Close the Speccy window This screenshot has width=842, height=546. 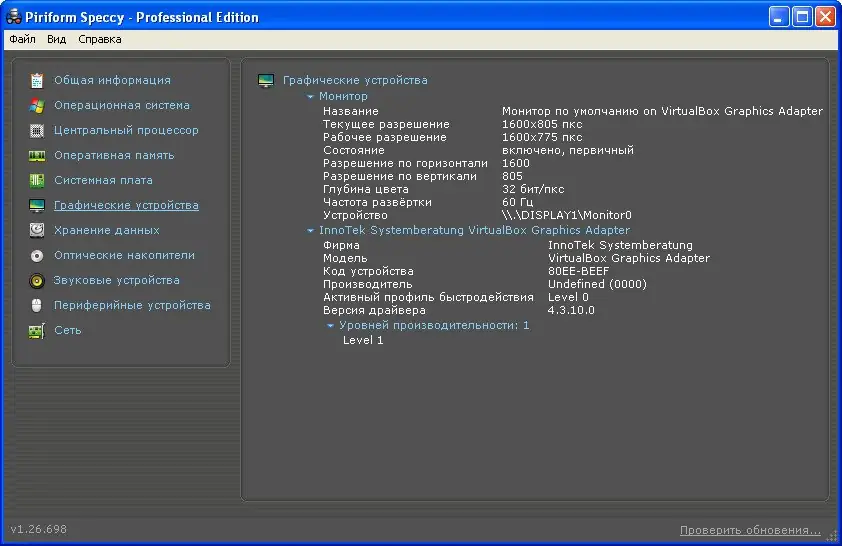click(x=825, y=17)
